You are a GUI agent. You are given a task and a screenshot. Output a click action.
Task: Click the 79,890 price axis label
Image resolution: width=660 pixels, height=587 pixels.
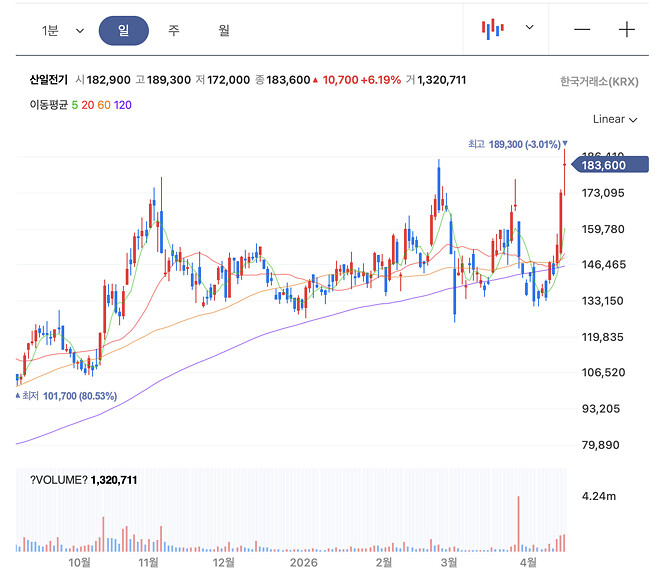pyautogui.click(x=600, y=445)
